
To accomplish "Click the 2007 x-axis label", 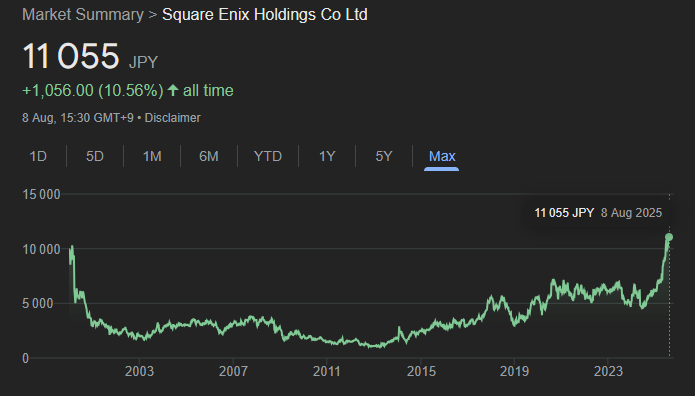I will (x=233, y=371).
